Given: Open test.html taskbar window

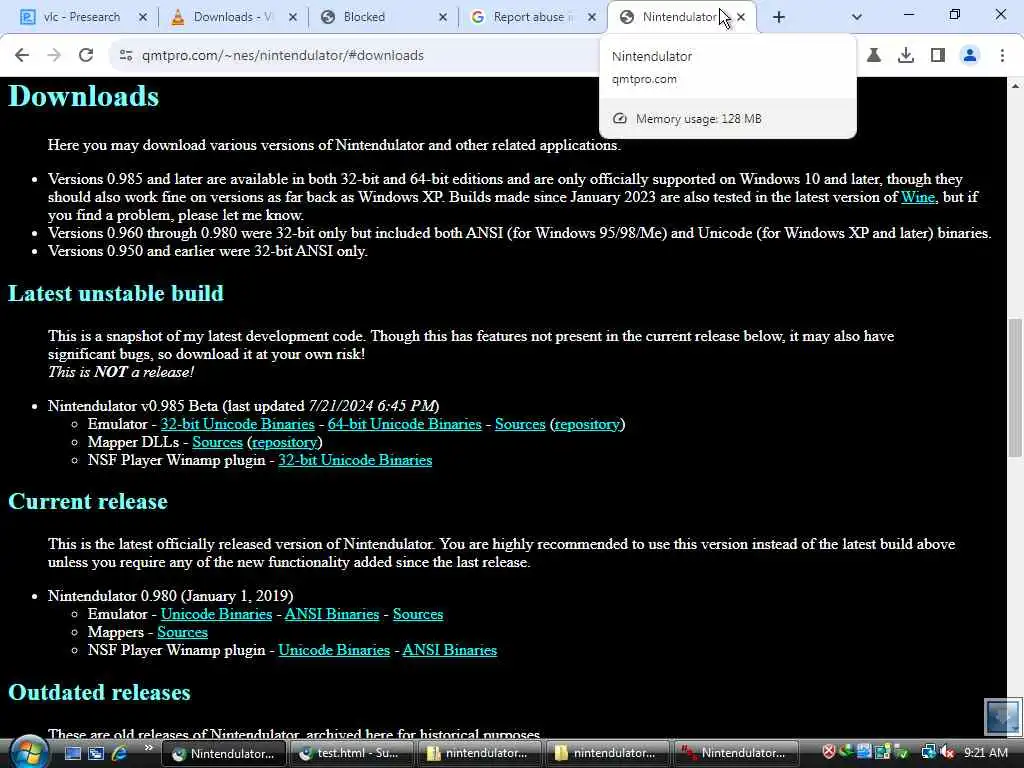Looking at the screenshot, I should point(351,753).
